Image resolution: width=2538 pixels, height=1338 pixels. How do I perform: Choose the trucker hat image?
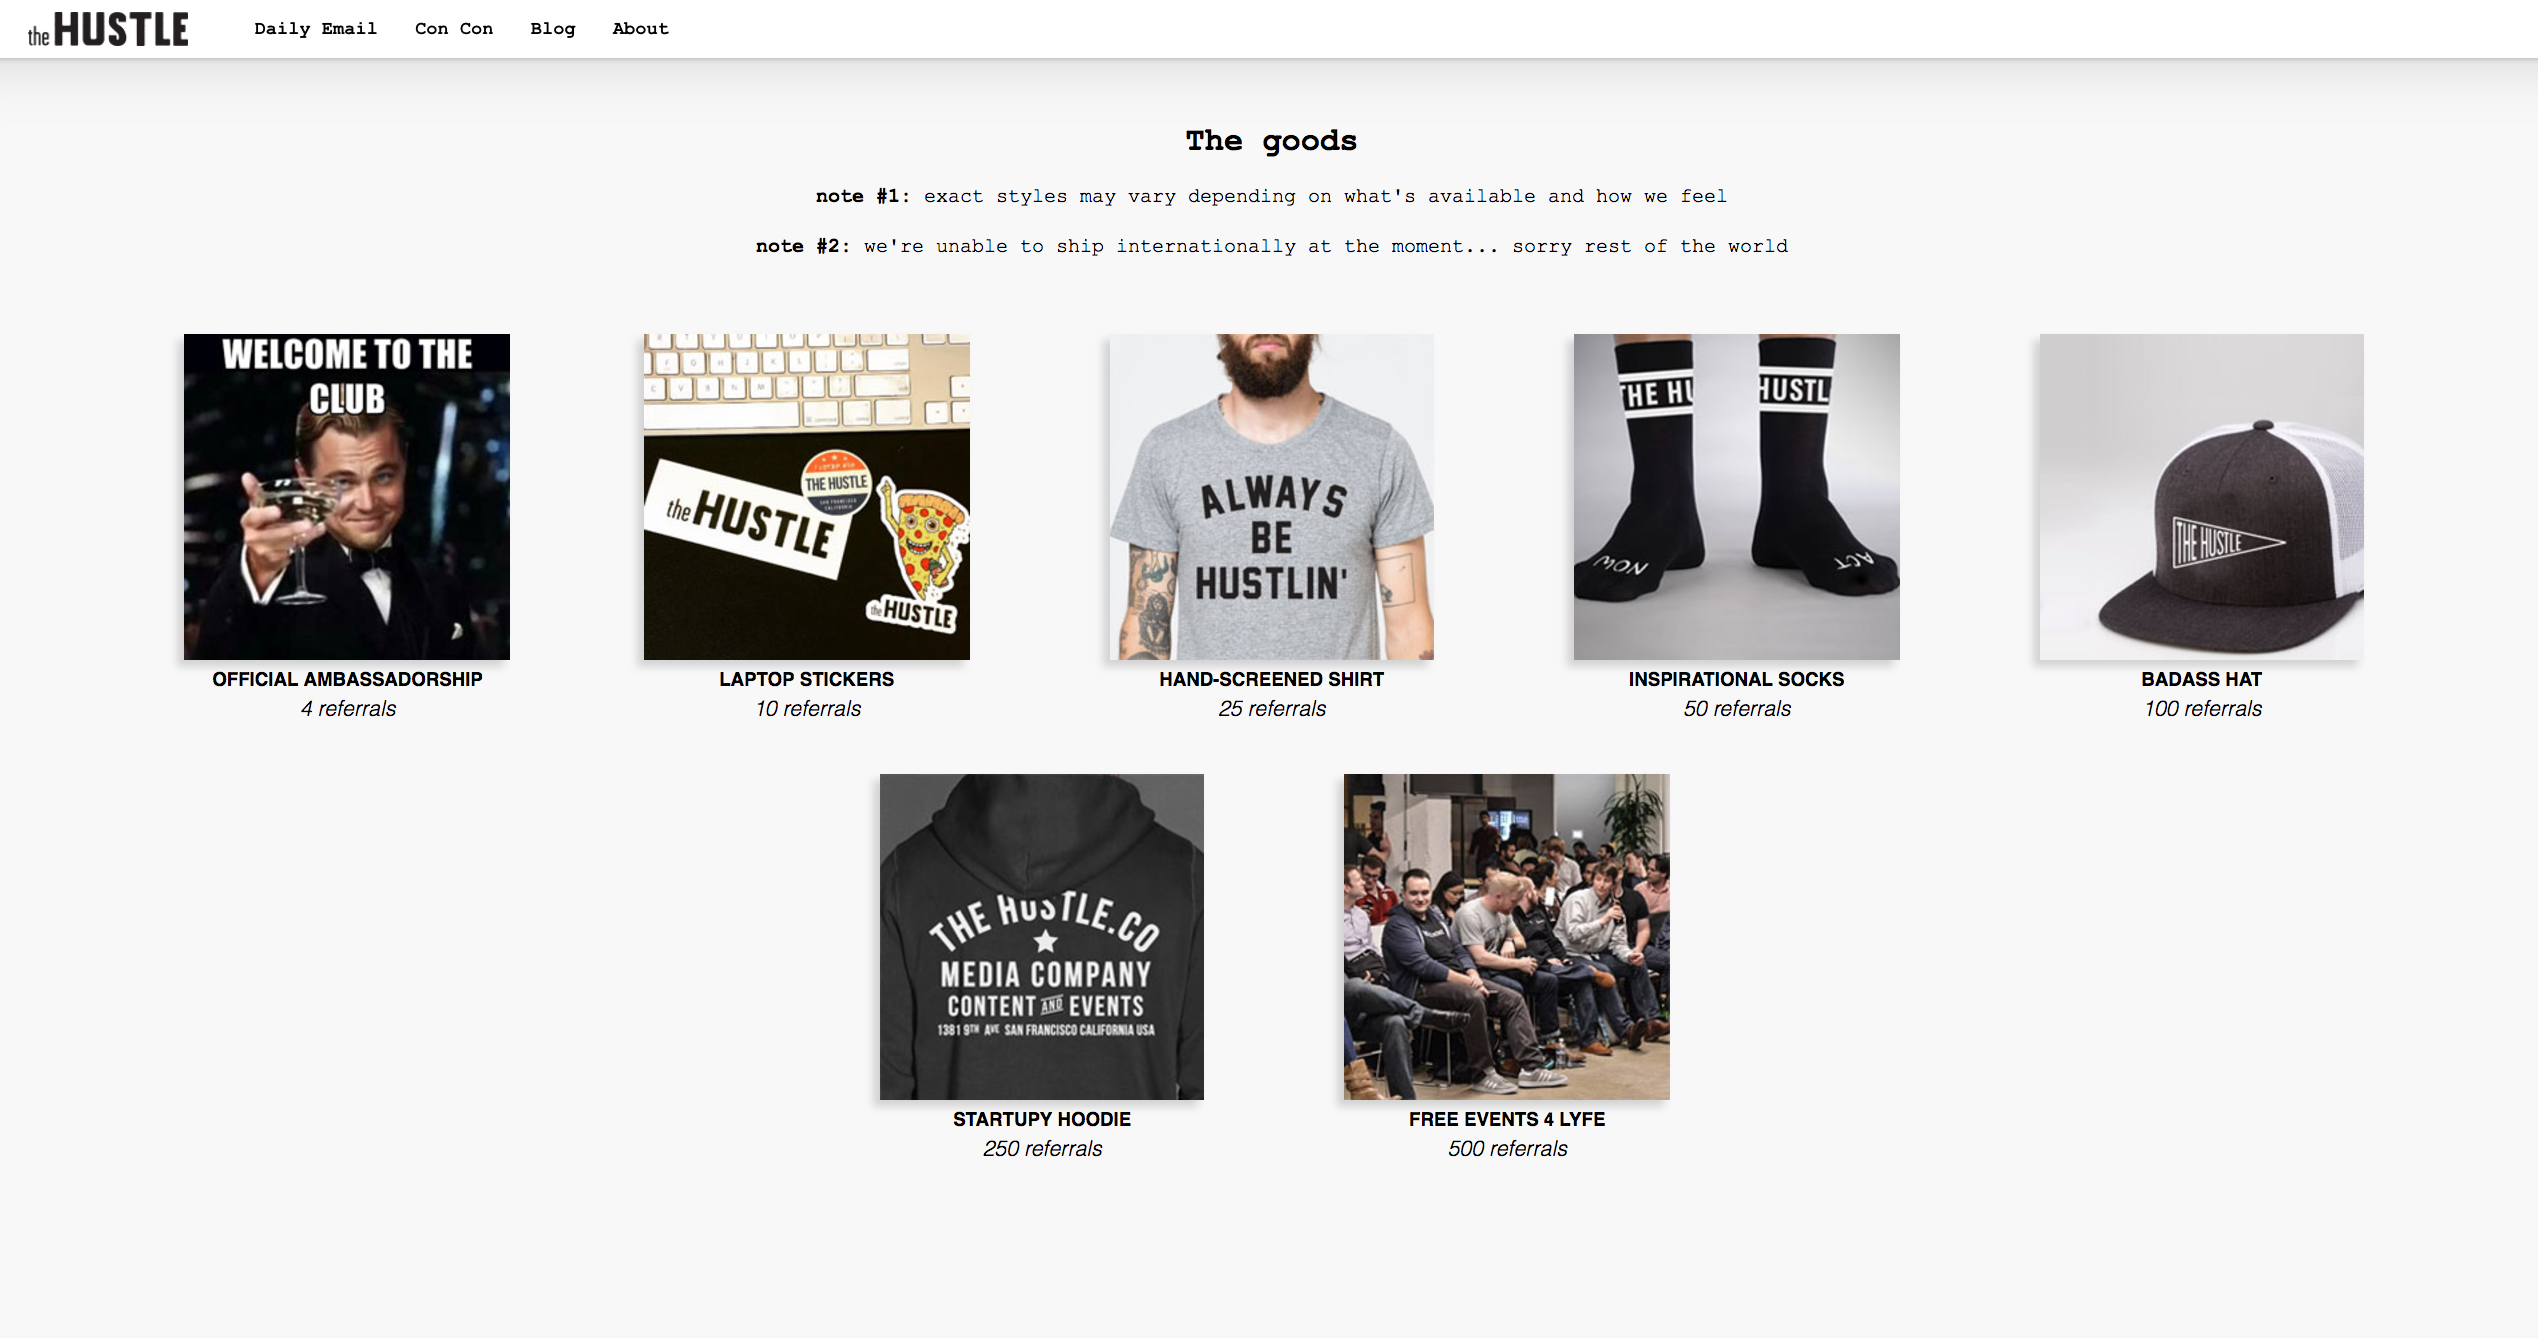[x=2202, y=497]
